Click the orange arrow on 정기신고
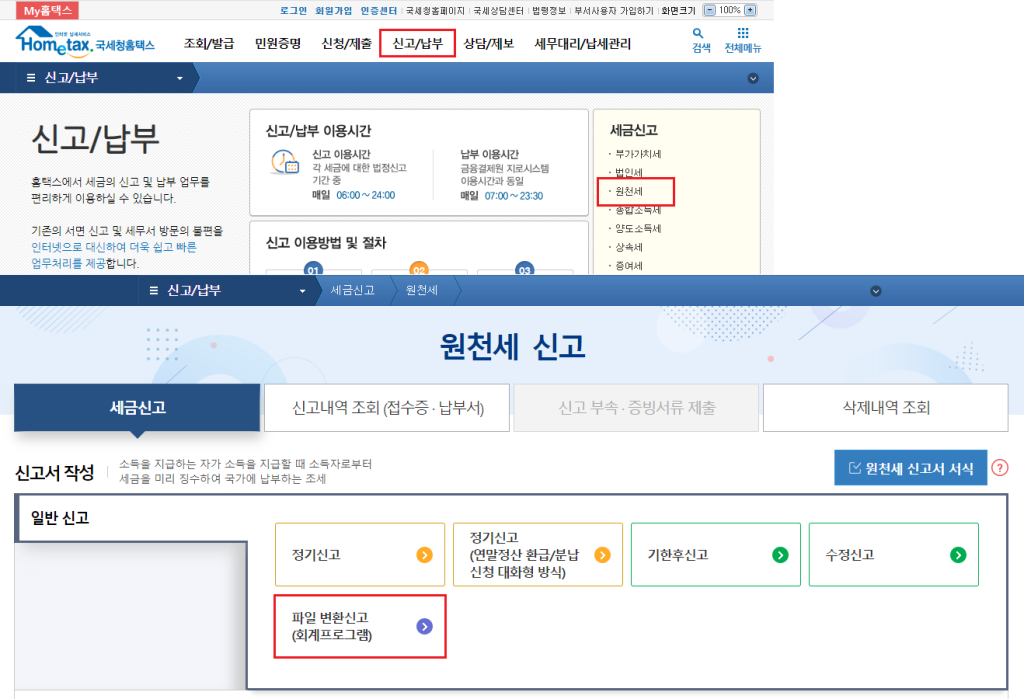 pos(424,555)
